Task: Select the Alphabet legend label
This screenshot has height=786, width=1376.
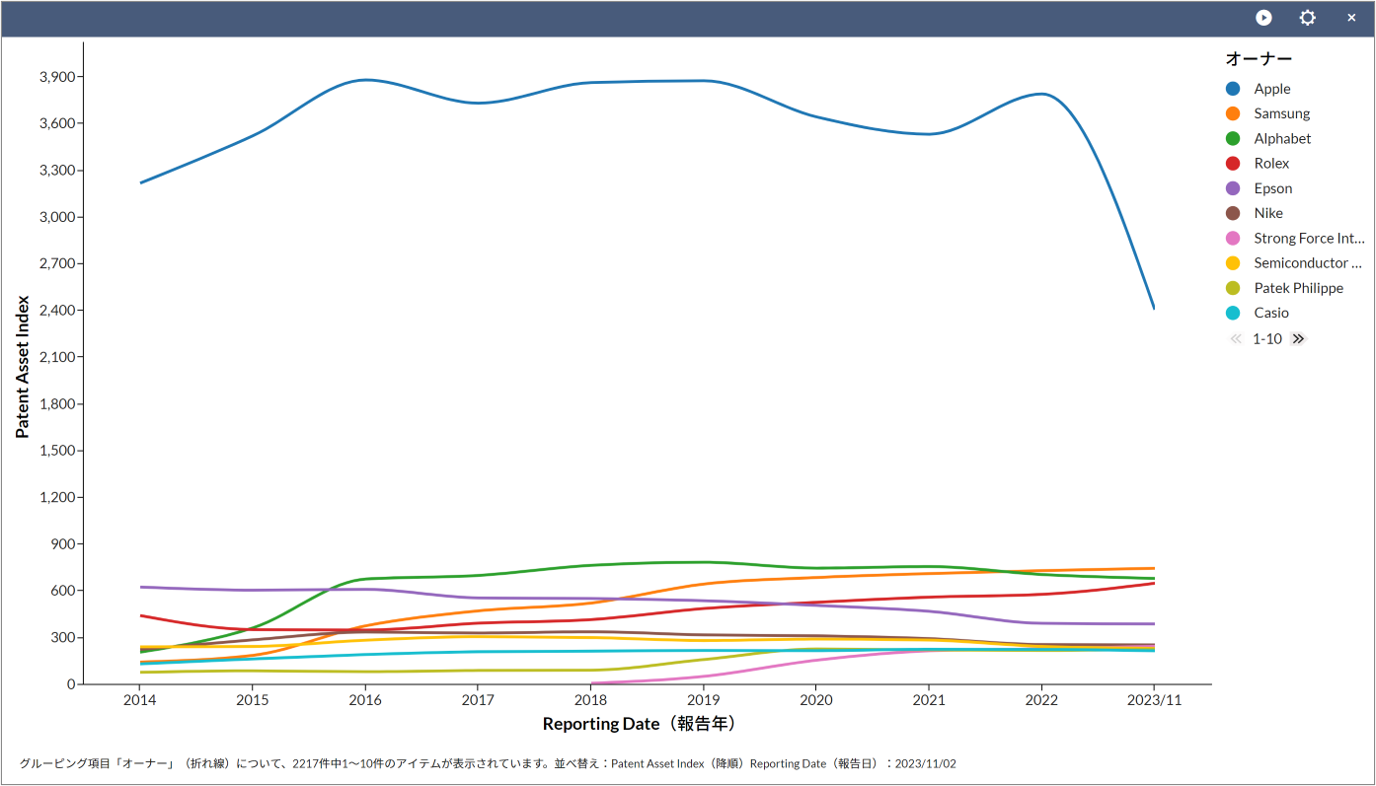Action: coord(1282,139)
